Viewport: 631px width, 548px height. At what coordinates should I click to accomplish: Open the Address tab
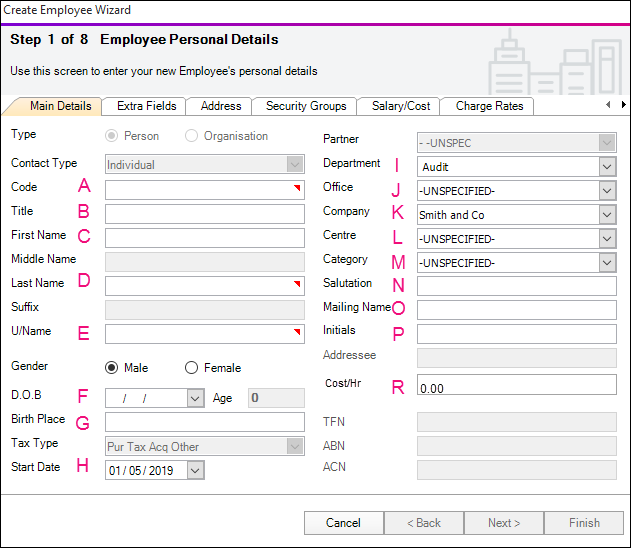pyautogui.click(x=221, y=106)
